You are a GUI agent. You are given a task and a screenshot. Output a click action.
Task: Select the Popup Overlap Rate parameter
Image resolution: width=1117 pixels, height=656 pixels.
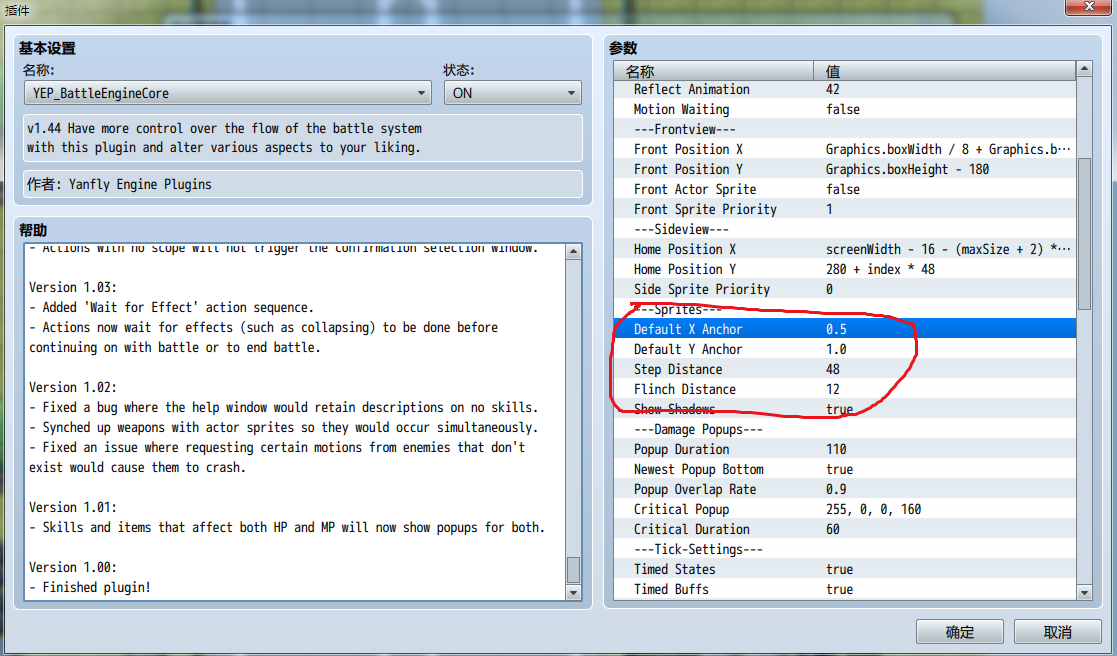click(845, 489)
